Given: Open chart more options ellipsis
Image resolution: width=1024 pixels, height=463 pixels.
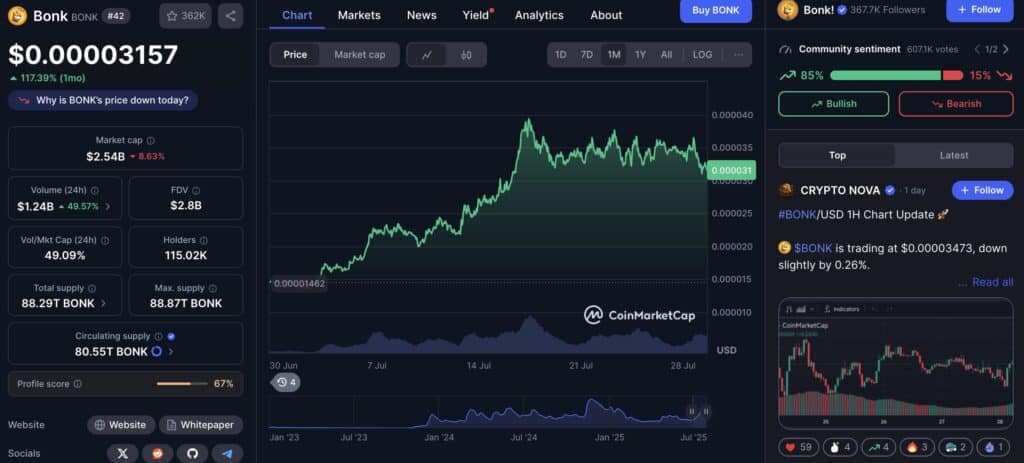Looking at the screenshot, I should pos(739,55).
